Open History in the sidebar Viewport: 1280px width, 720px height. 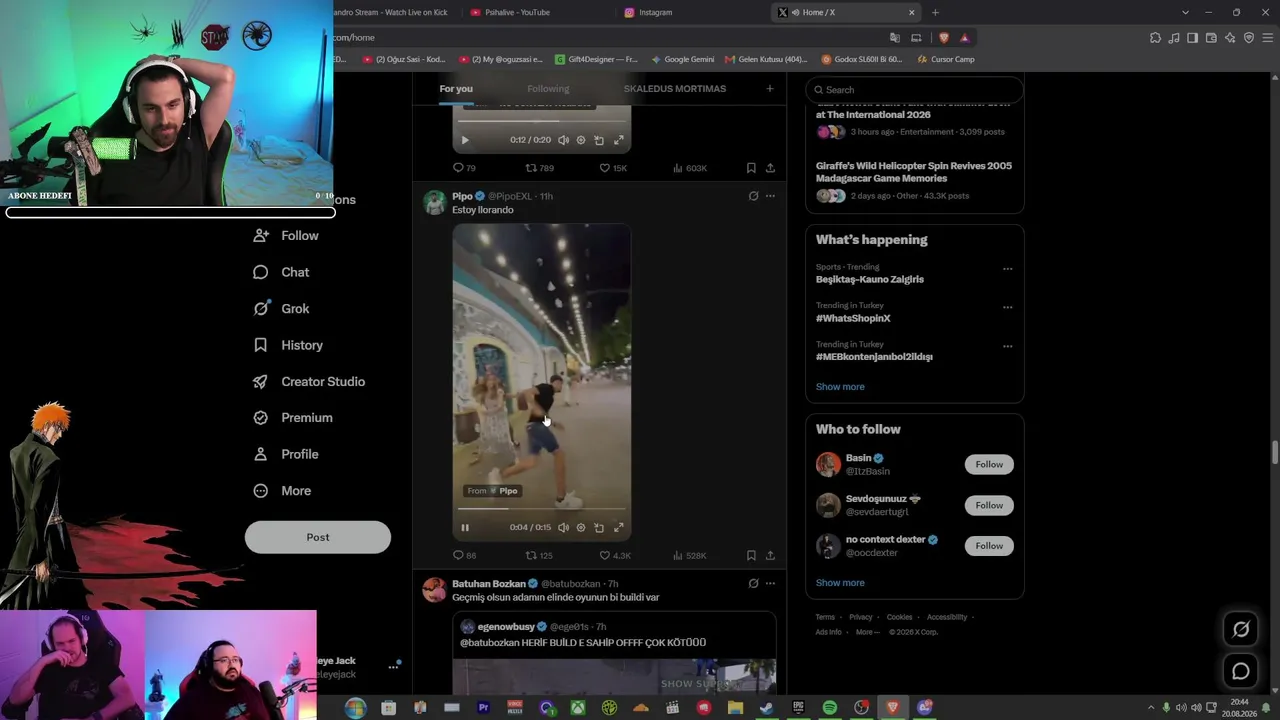(x=288, y=345)
